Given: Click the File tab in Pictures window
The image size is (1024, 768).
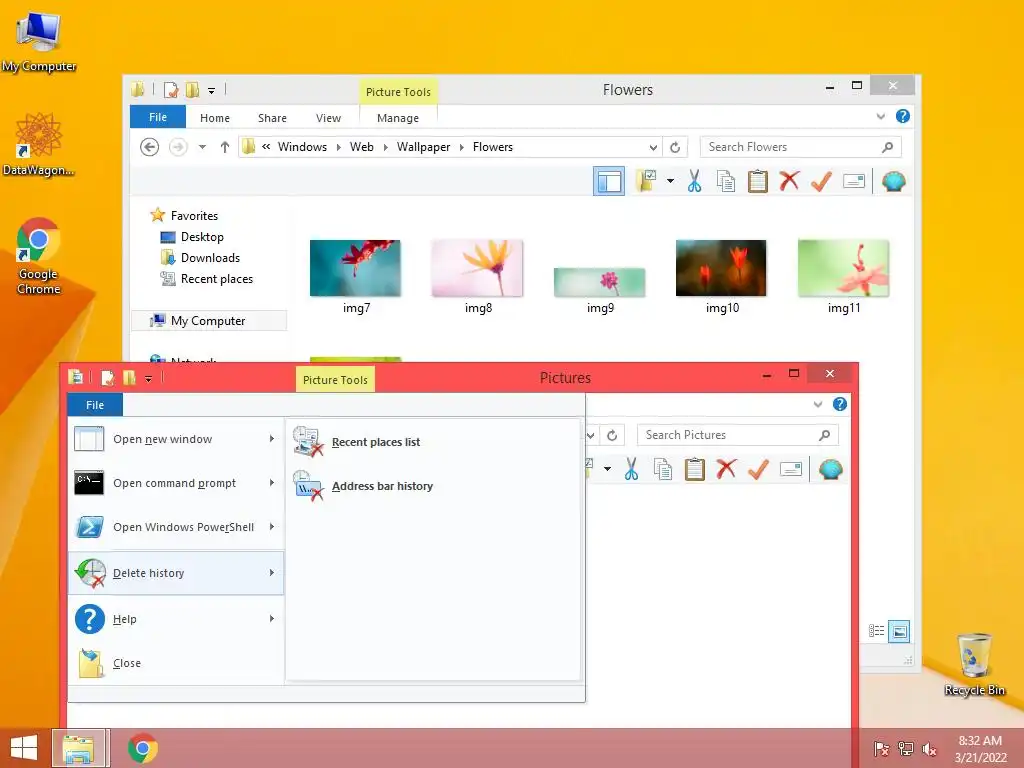Looking at the screenshot, I should pos(95,405).
